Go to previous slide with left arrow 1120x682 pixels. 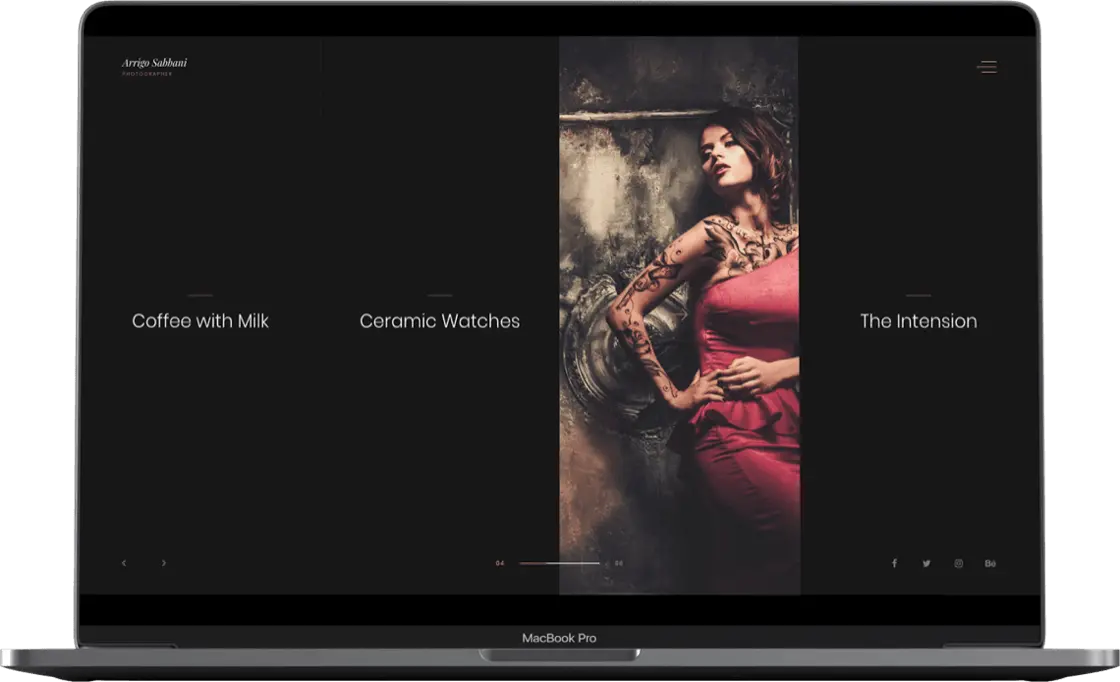[x=124, y=563]
